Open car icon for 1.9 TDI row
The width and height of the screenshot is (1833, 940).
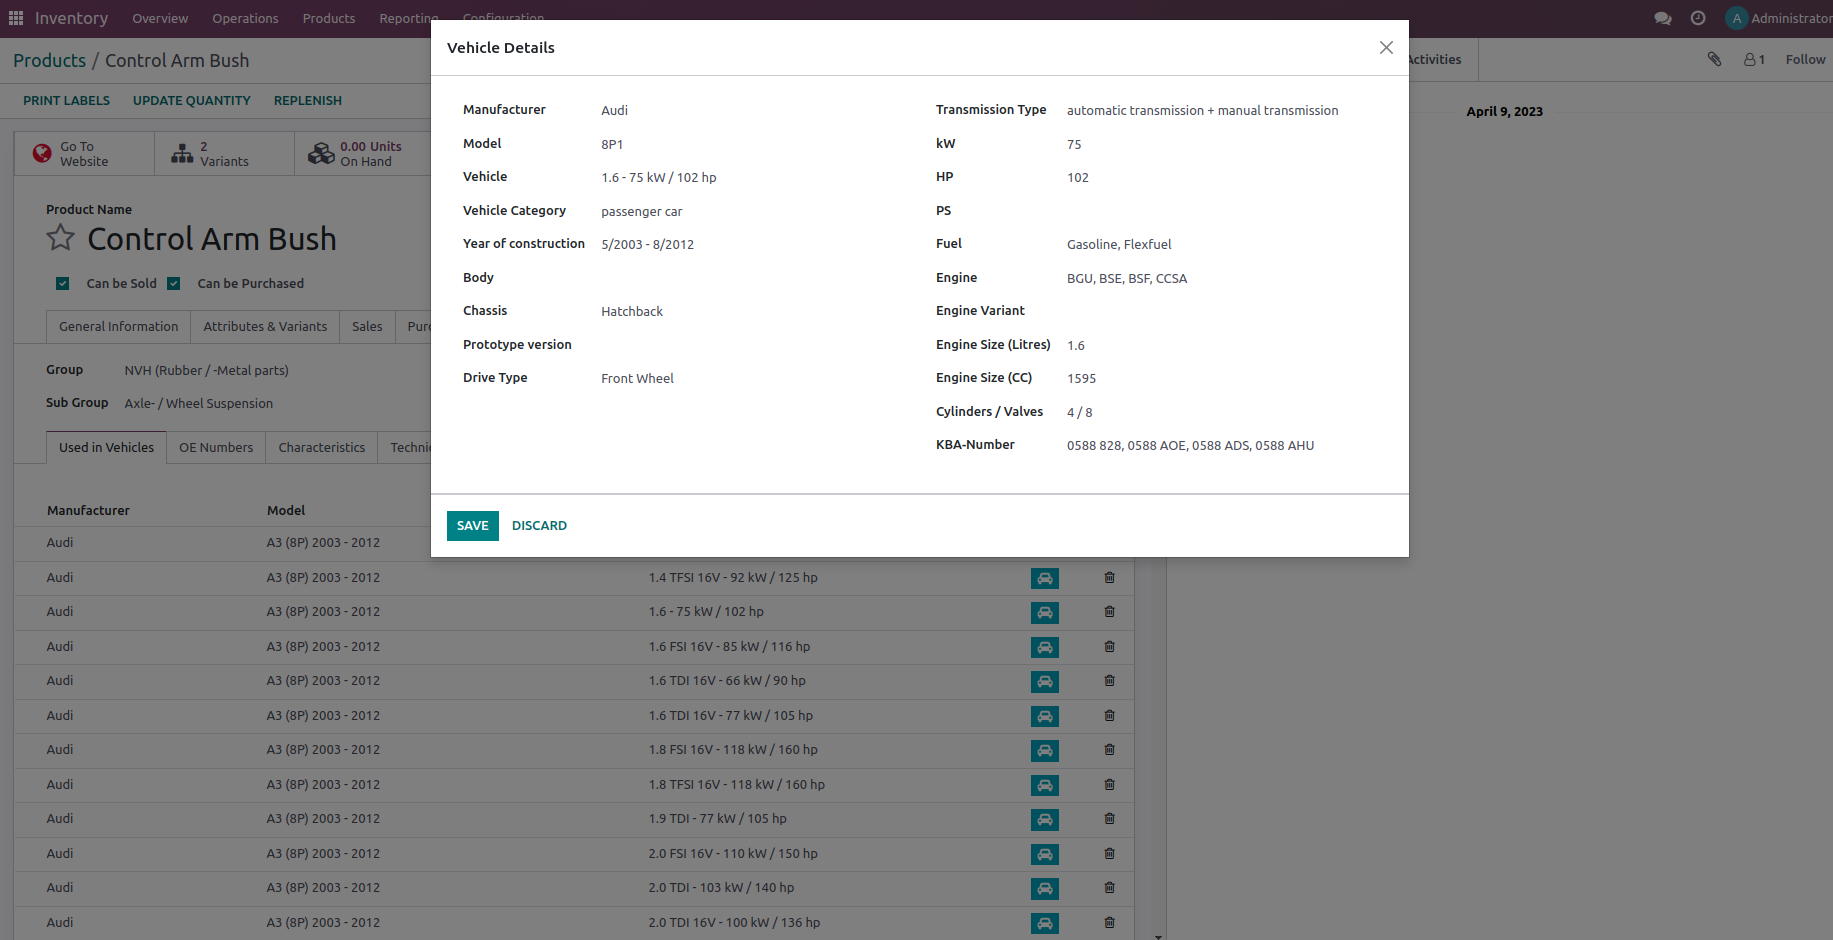[x=1044, y=819]
